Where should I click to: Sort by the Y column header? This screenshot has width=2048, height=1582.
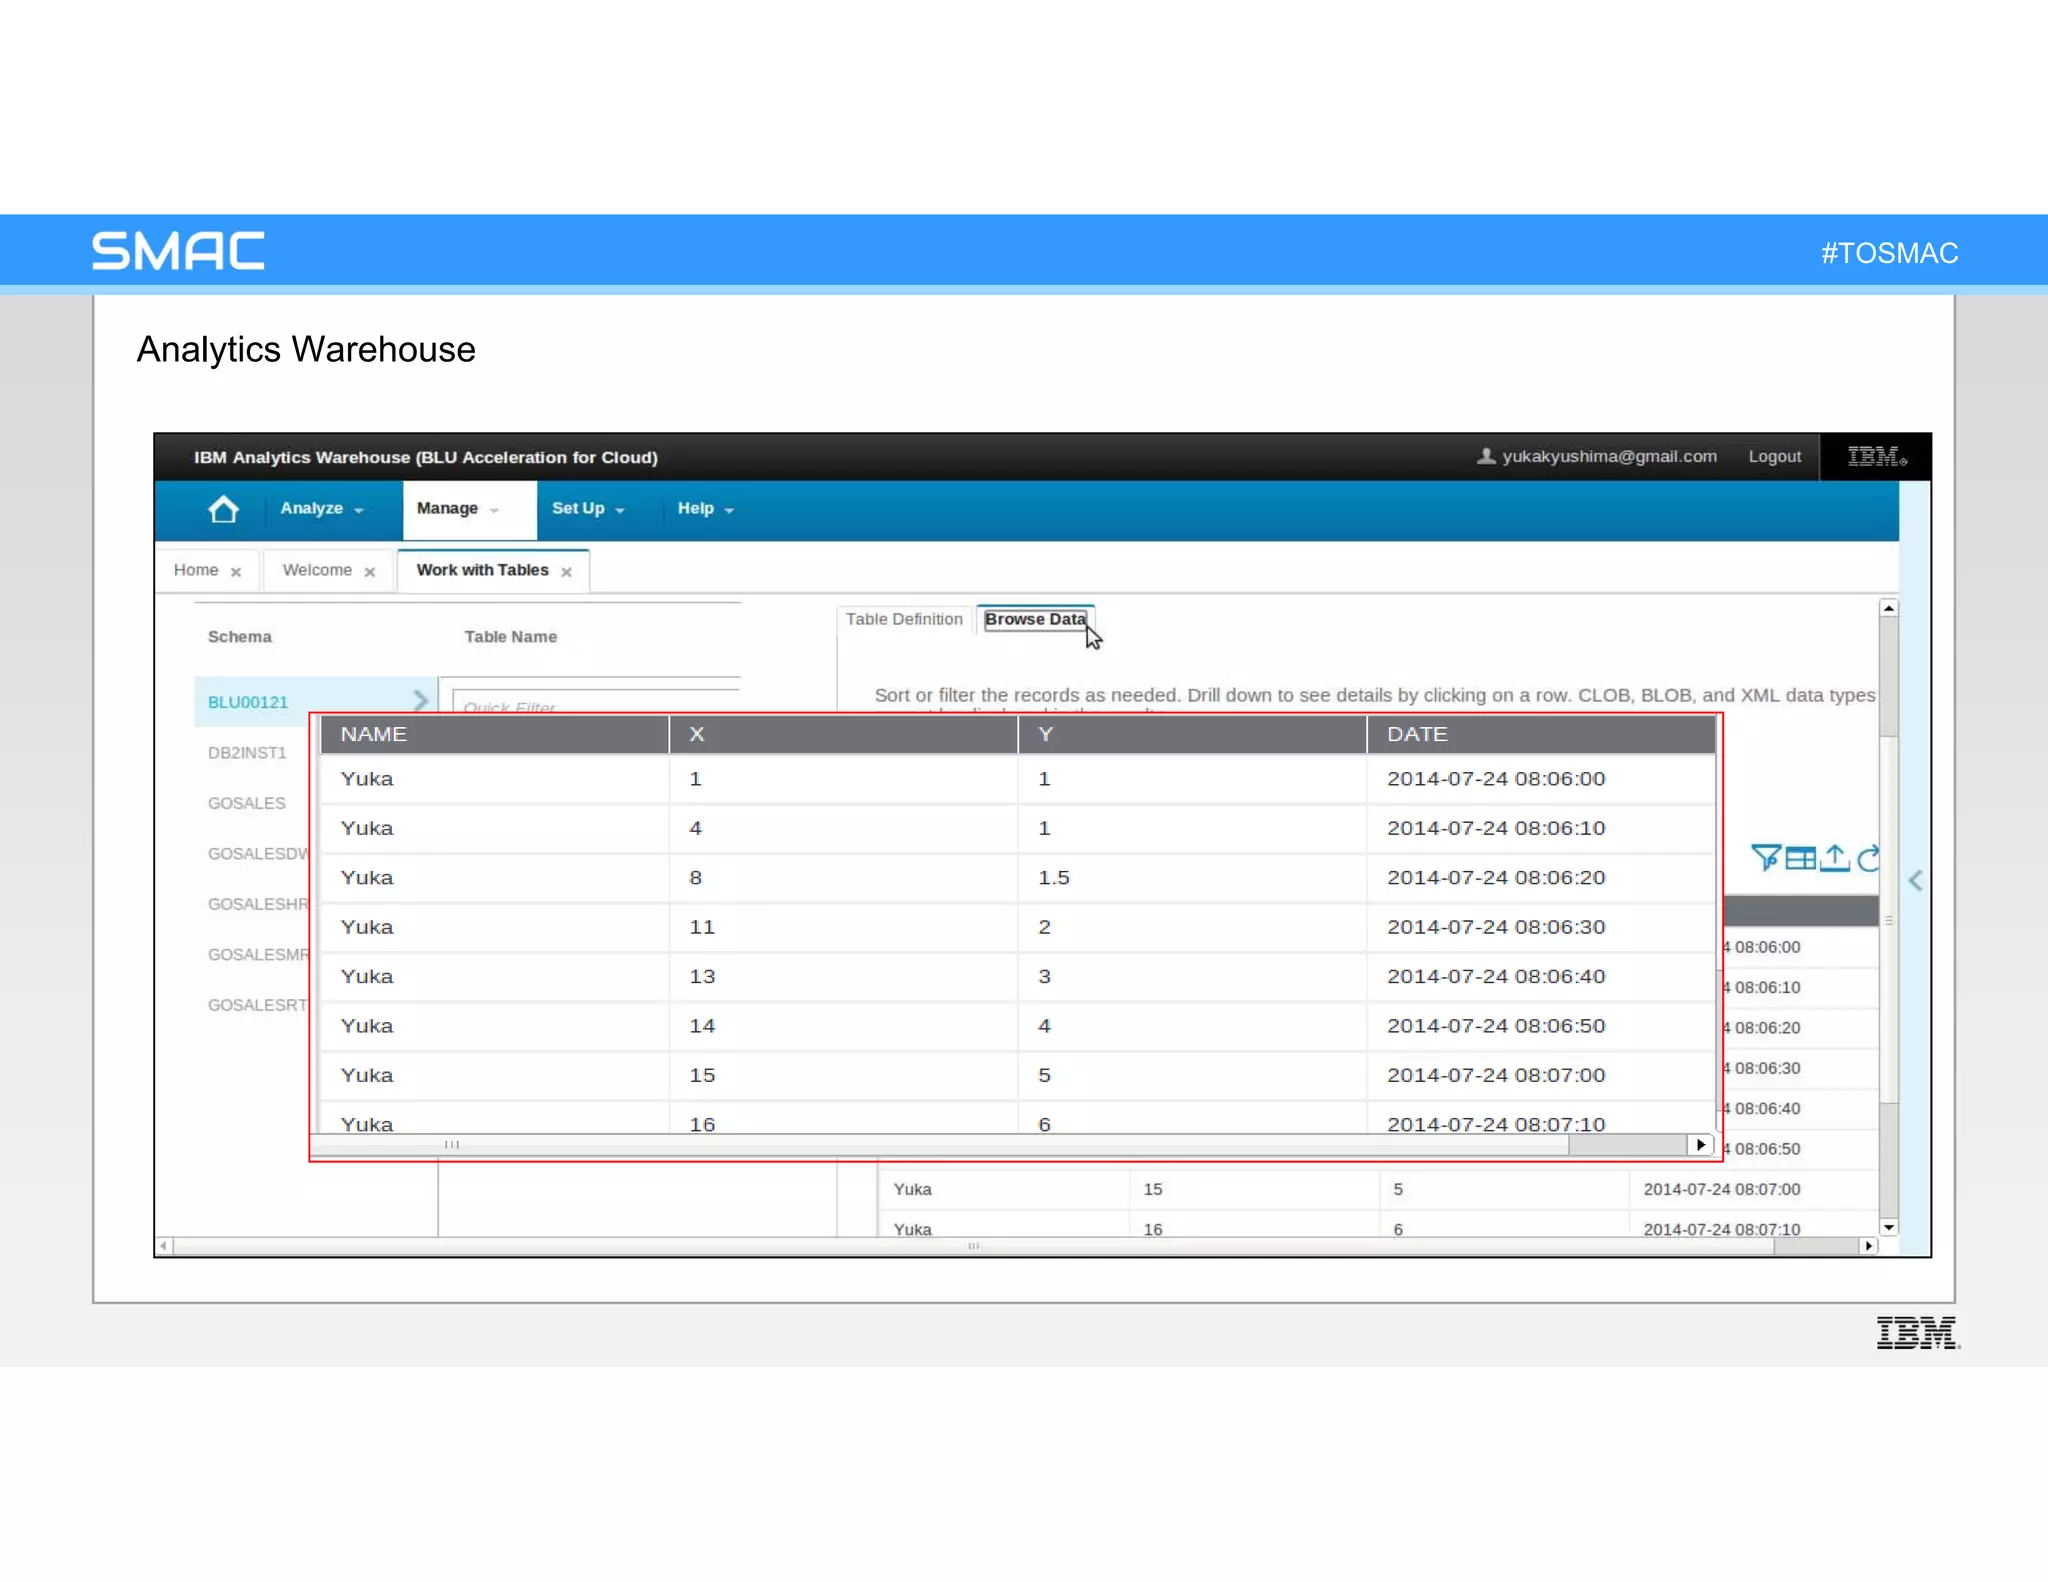pyautogui.click(x=1192, y=734)
